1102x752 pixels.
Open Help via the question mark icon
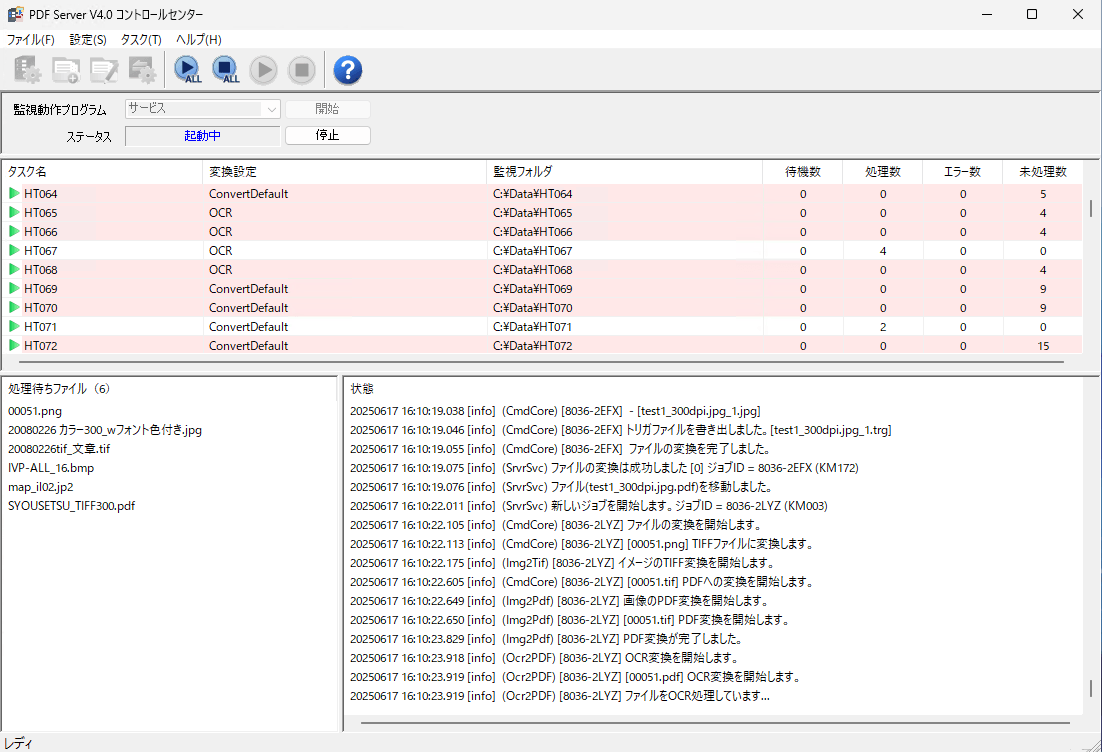347,69
